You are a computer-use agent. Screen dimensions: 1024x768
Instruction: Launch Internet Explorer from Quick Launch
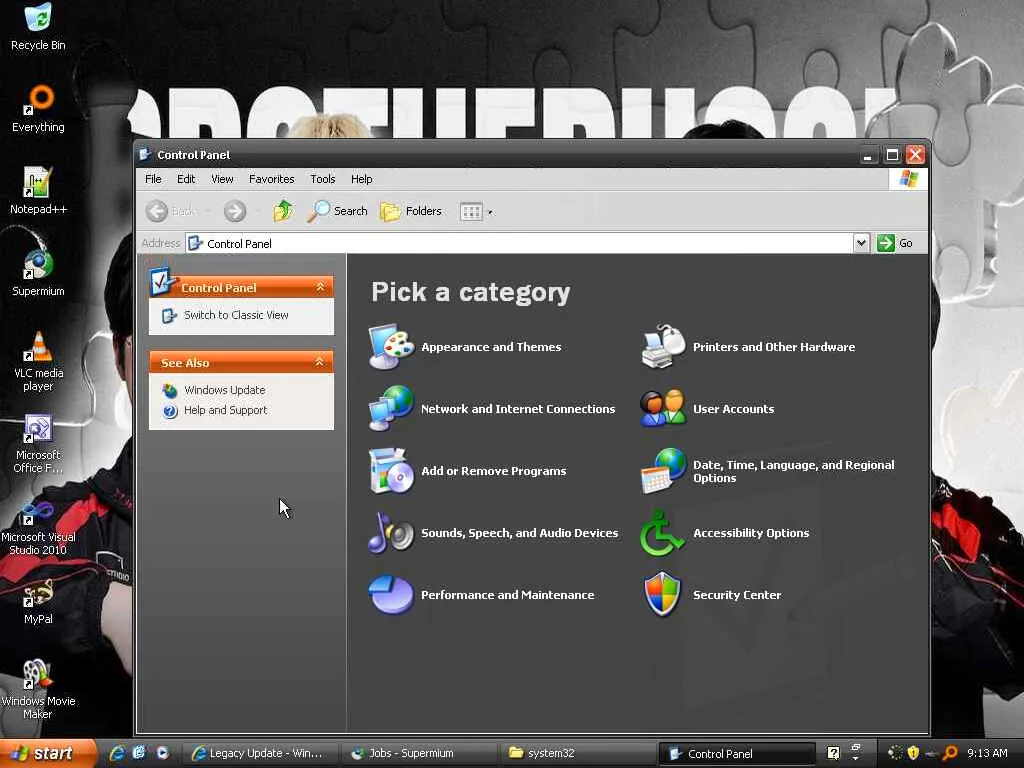click(x=117, y=753)
